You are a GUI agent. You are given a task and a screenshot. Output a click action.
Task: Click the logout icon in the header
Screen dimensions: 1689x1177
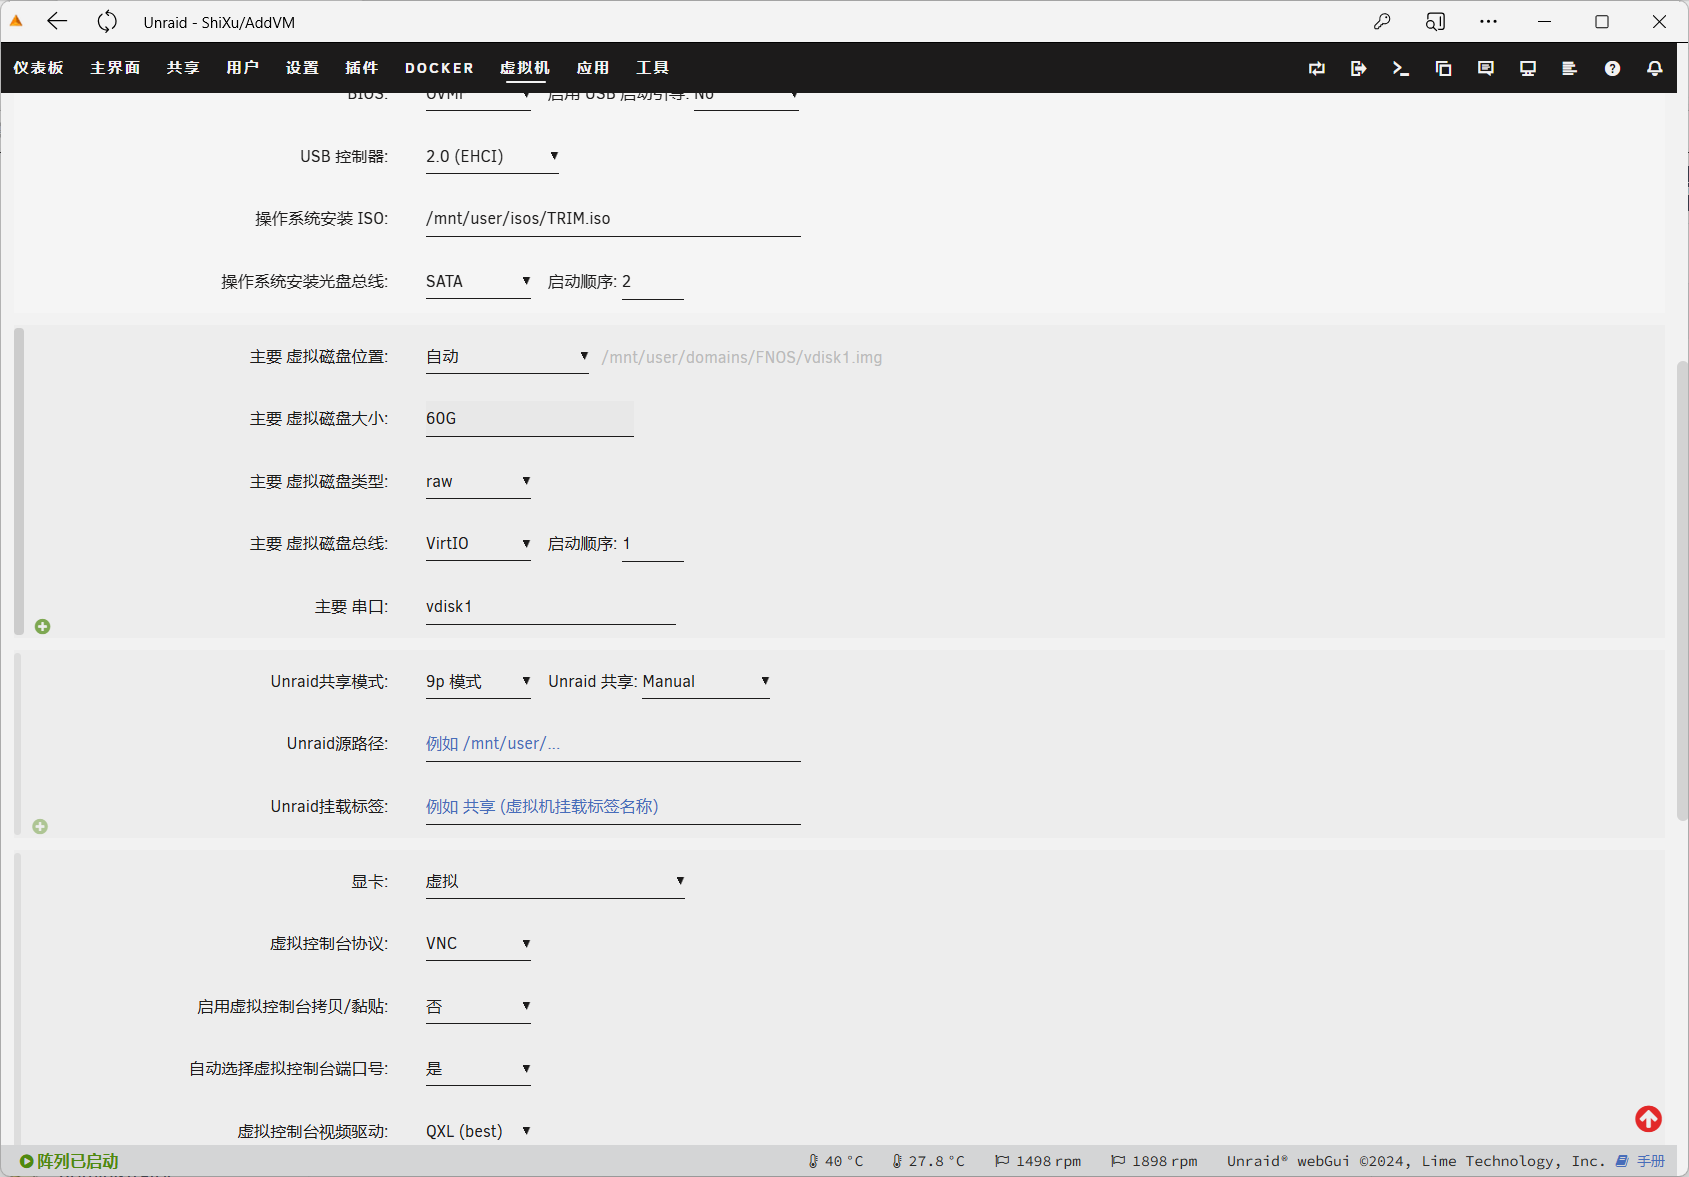(1358, 68)
